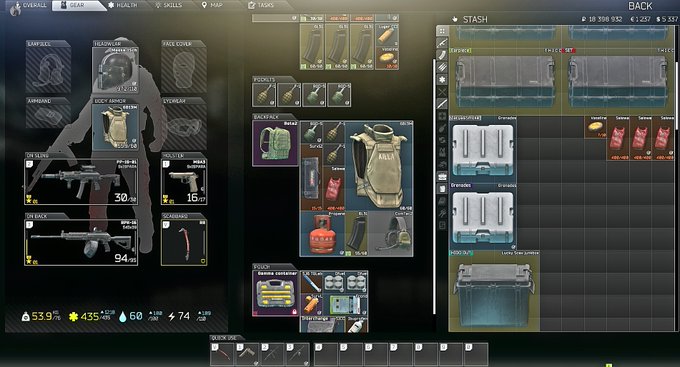Viewport: 680px width, 367px height.
Task: Toggle weapons filter in stash sidebar
Action: coord(442,43)
